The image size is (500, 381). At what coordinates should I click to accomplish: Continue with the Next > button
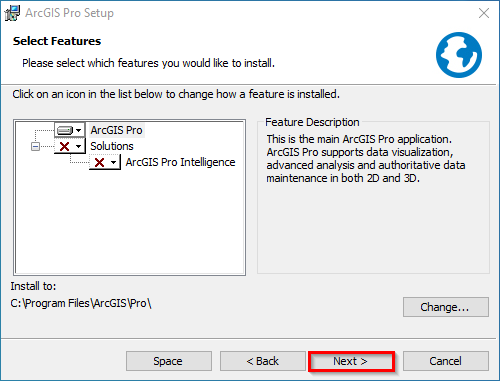[x=351, y=361]
